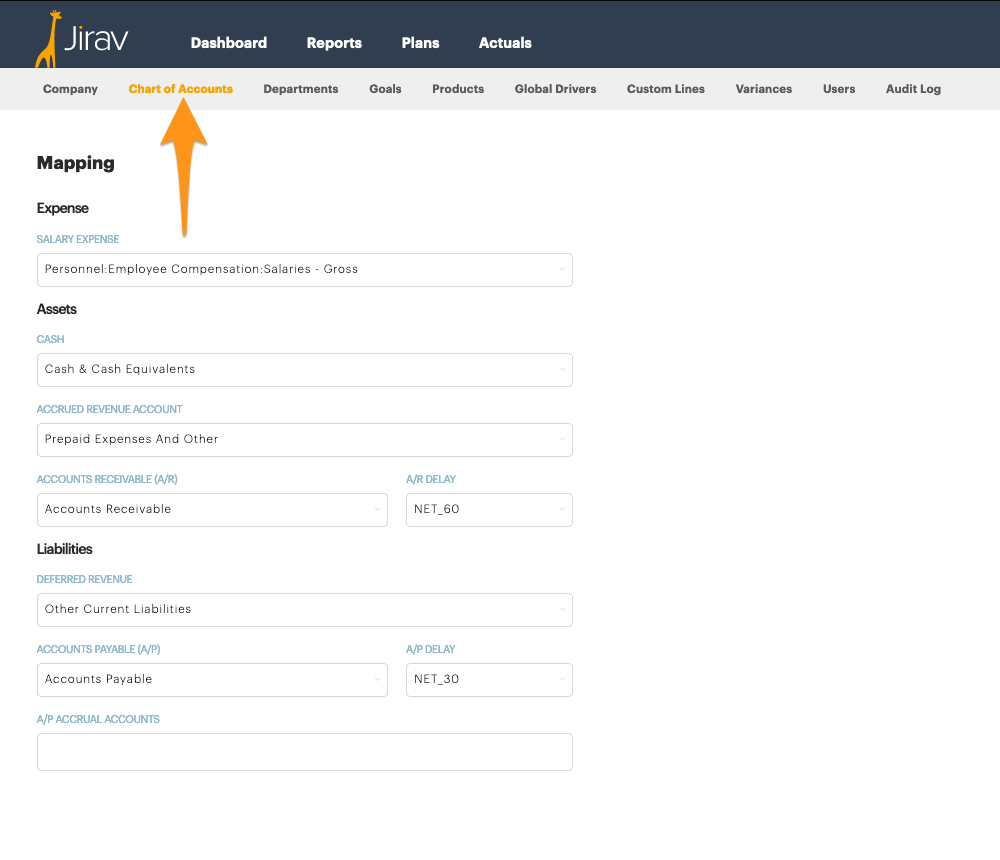This screenshot has height=860, width=1000.
Task: Select the Chart of Accounts tab
Action: 180,89
